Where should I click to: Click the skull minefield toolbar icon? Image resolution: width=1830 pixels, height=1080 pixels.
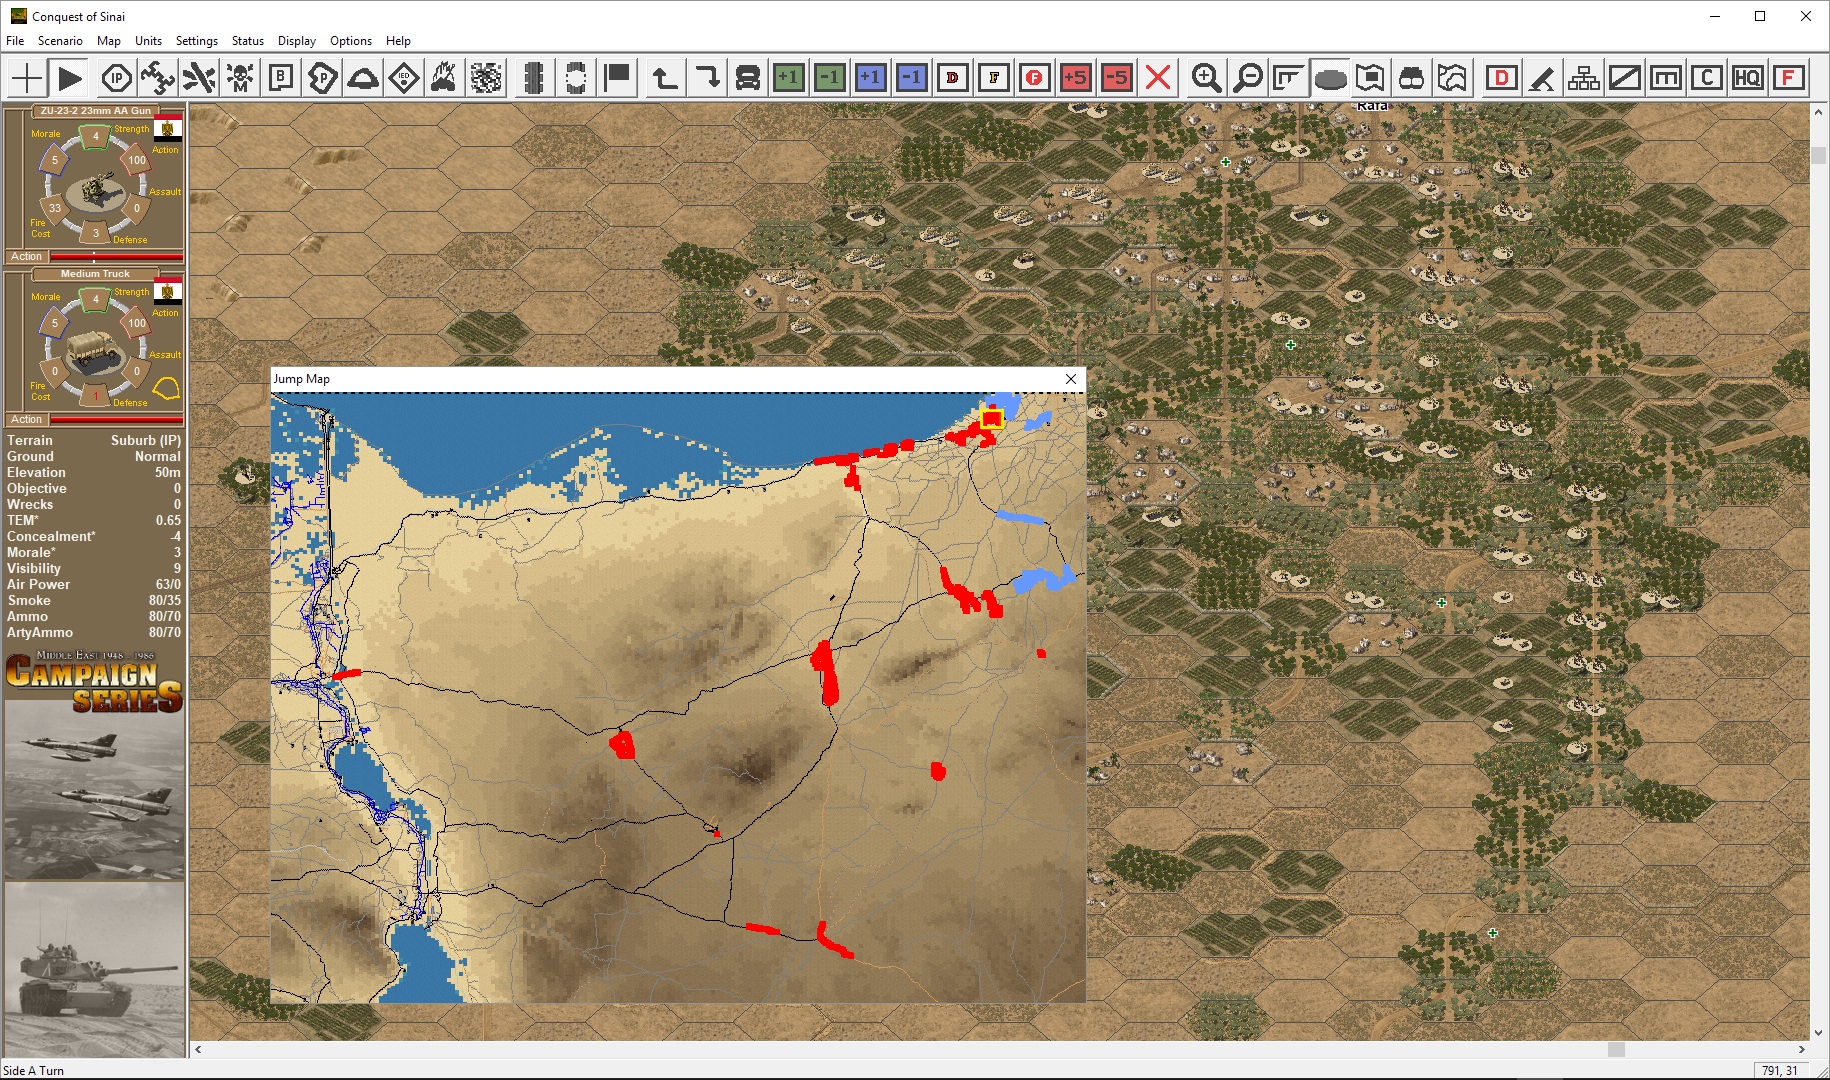pos(240,77)
